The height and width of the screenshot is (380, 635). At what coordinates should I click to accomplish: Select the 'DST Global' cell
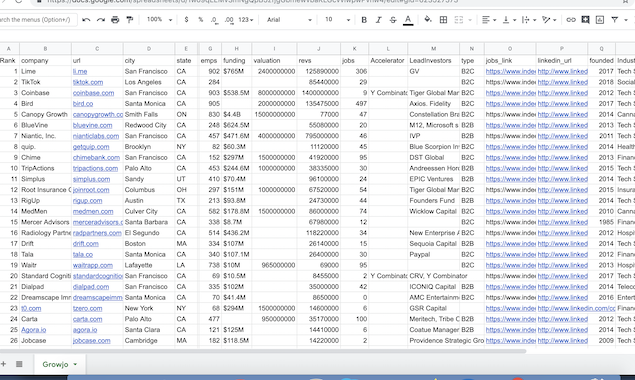point(434,158)
